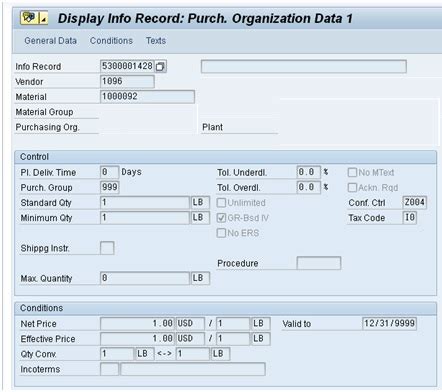Toggle the No MText checkbox
Viewport: 442px width, 392px height.
[x=352, y=172]
